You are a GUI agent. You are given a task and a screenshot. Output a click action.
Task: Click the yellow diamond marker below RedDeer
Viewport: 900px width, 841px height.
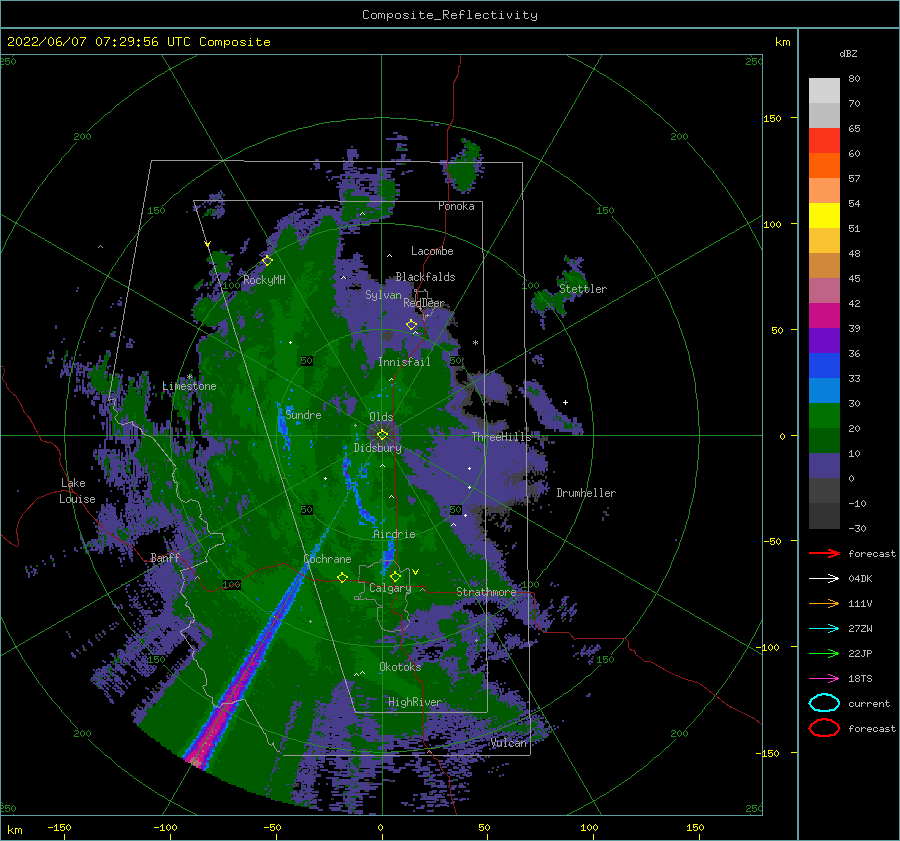click(412, 325)
